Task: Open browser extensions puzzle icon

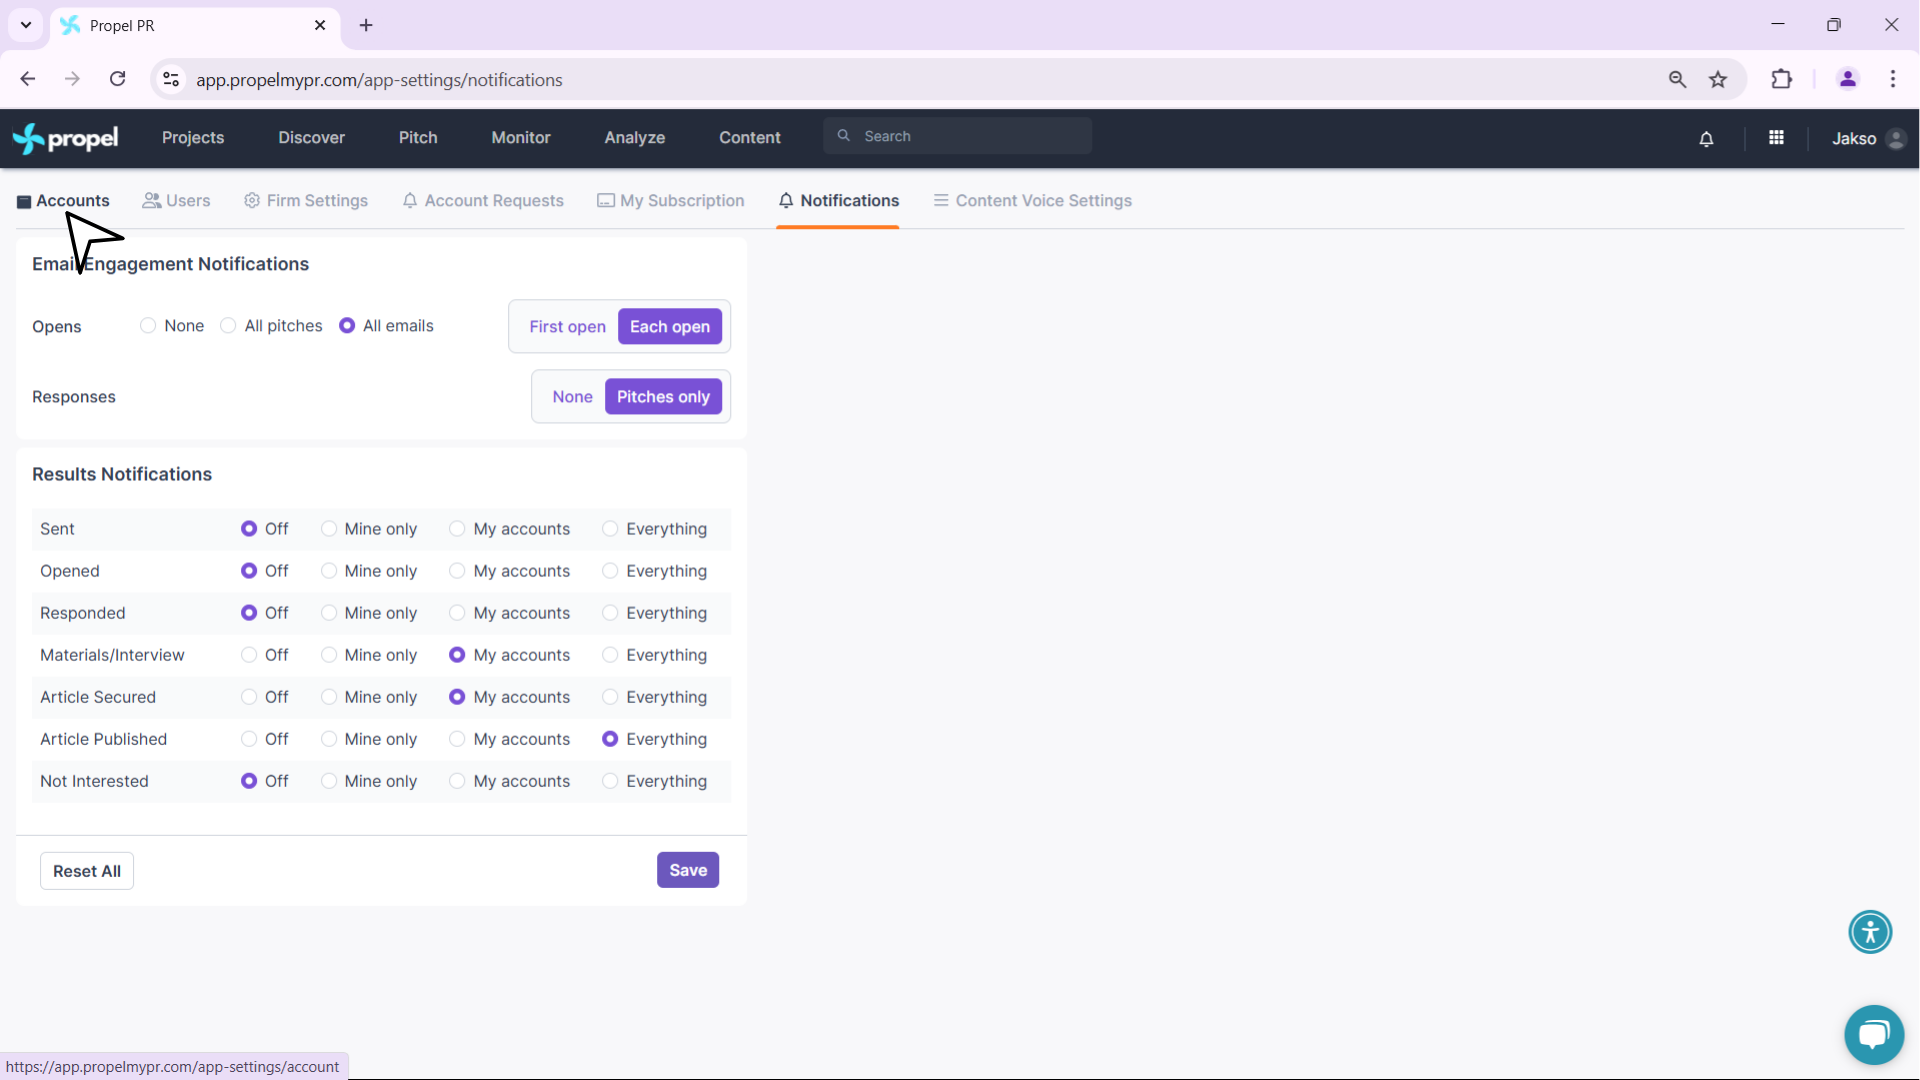Action: [1781, 79]
